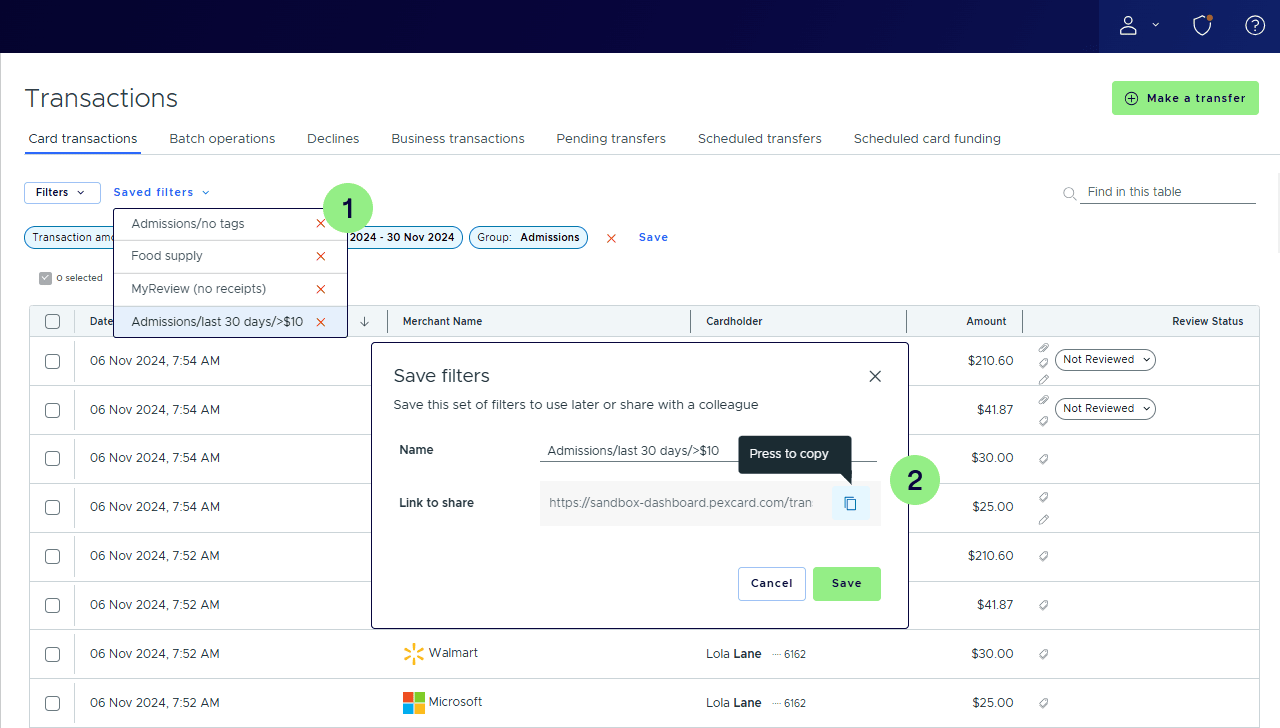1280x728 pixels.
Task: Click the copy link icon
Action: (850, 503)
